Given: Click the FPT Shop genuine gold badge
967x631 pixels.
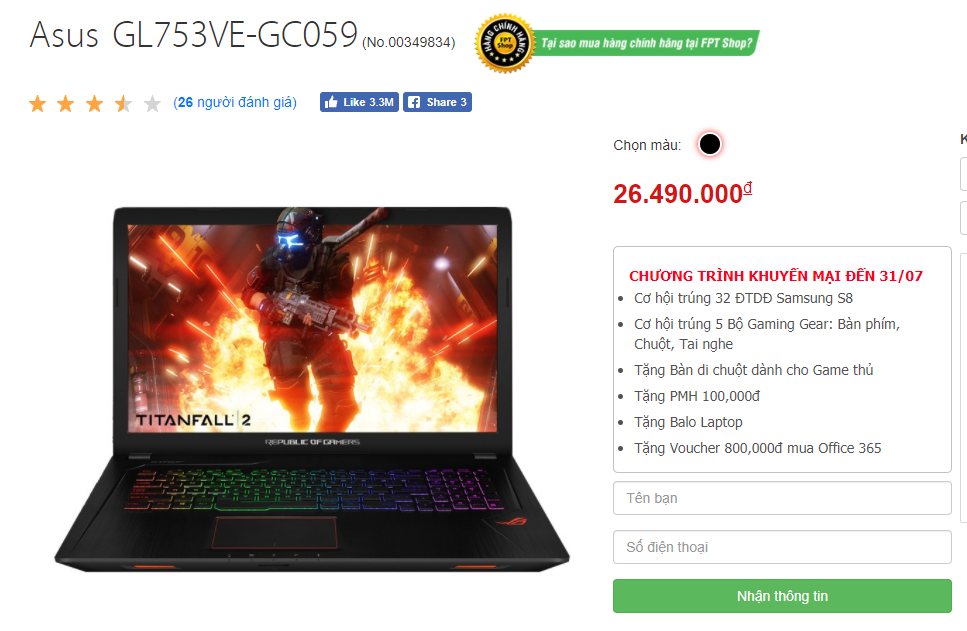Looking at the screenshot, I should tap(504, 43).
